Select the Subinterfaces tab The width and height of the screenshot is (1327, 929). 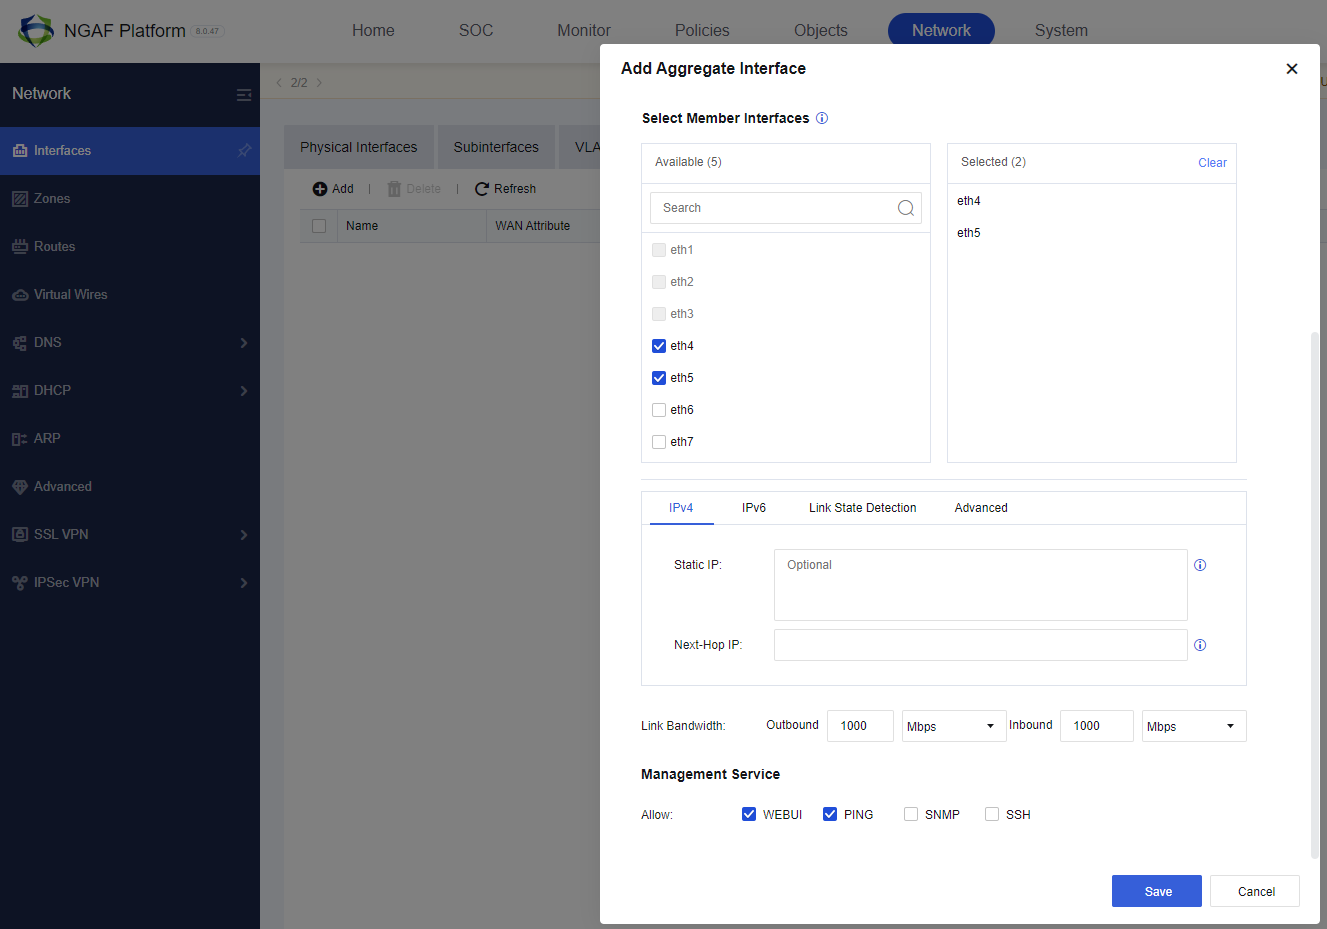[496, 147]
